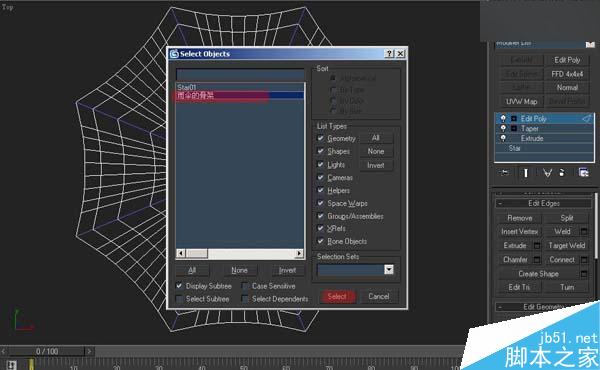Image resolution: width=600 pixels, height=370 pixels.
Task: Toggle the Display Subtree checkbox
Action: pyautogui.click(x=179, y=286)
